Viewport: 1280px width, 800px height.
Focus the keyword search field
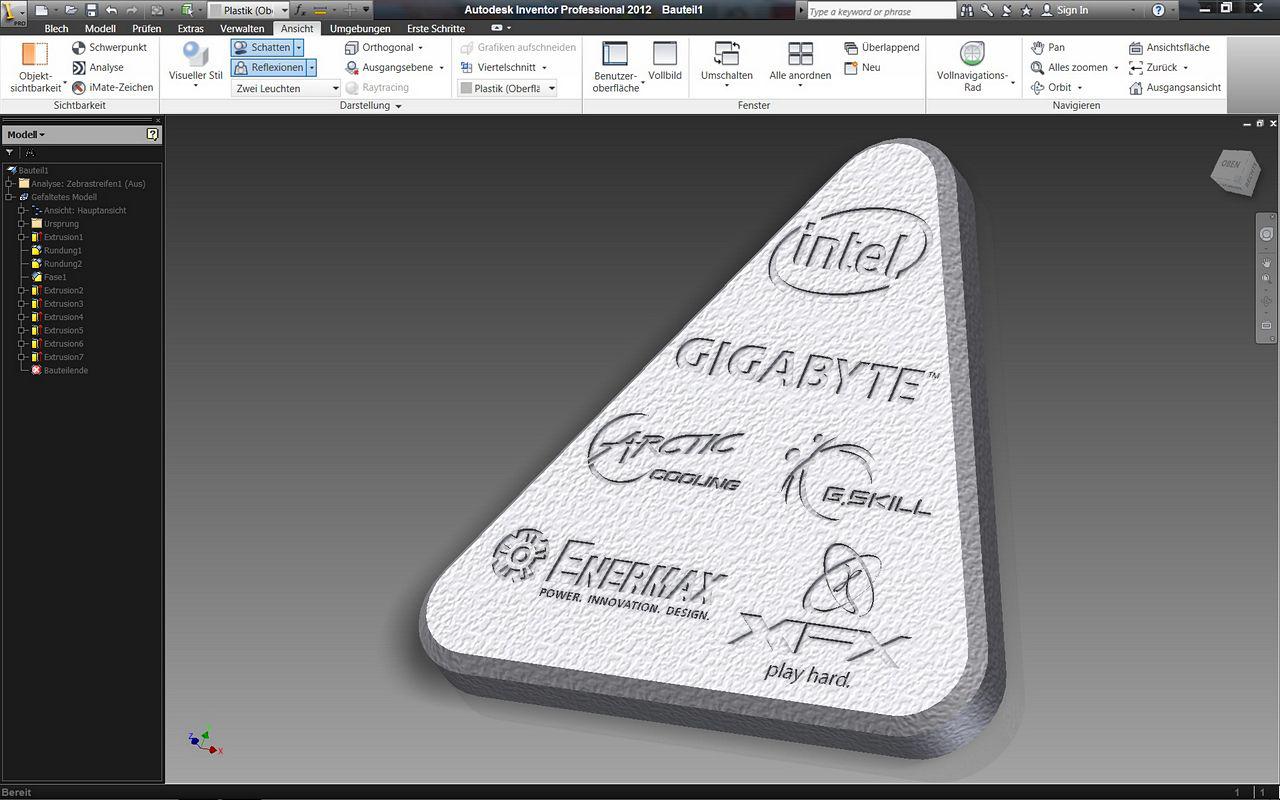880,11
